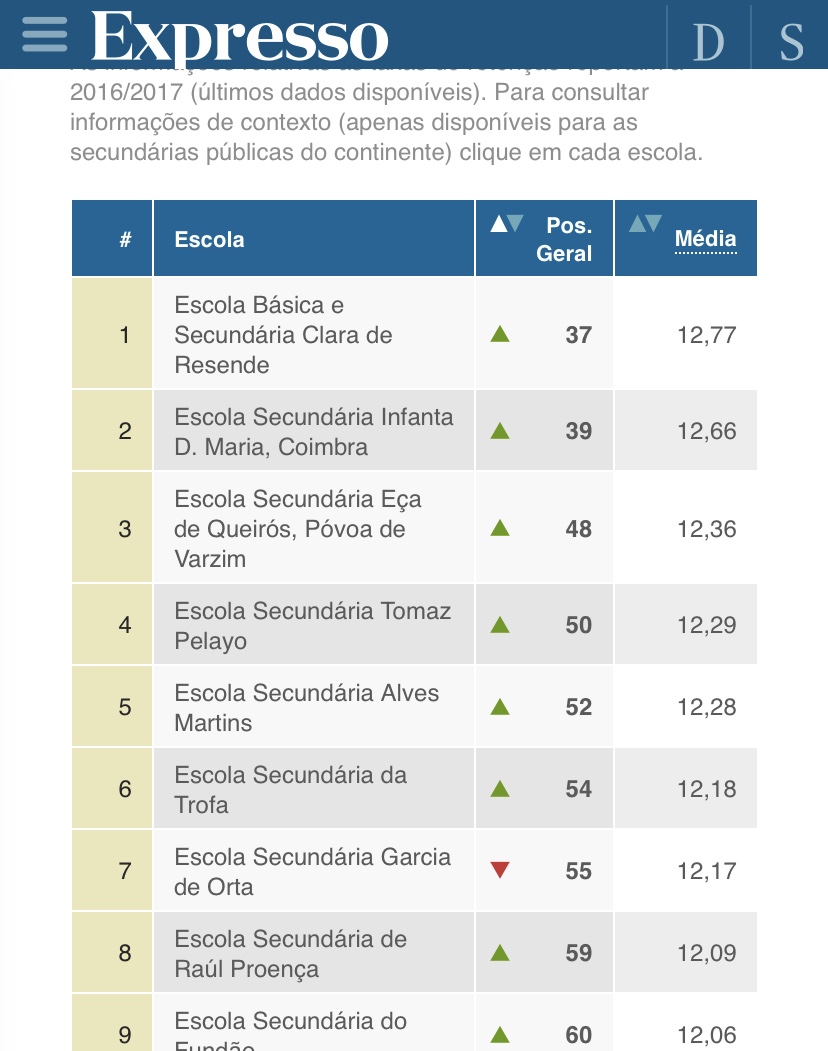Open Escola Básica e Secundária Clara de Resende
The height and width of the screenshot is (1051, 828).
(283, 334)
